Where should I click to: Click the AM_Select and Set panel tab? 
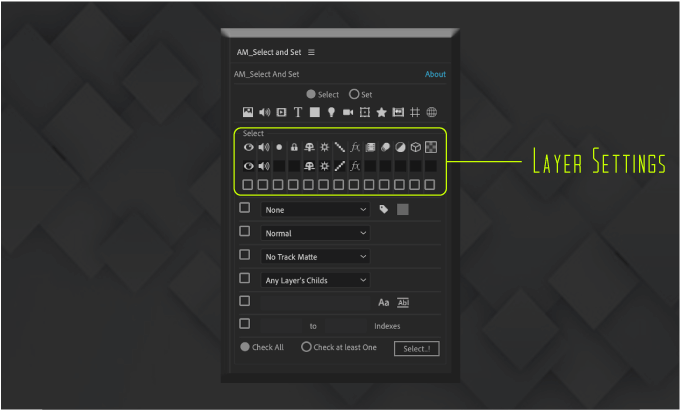coord(269,52)
